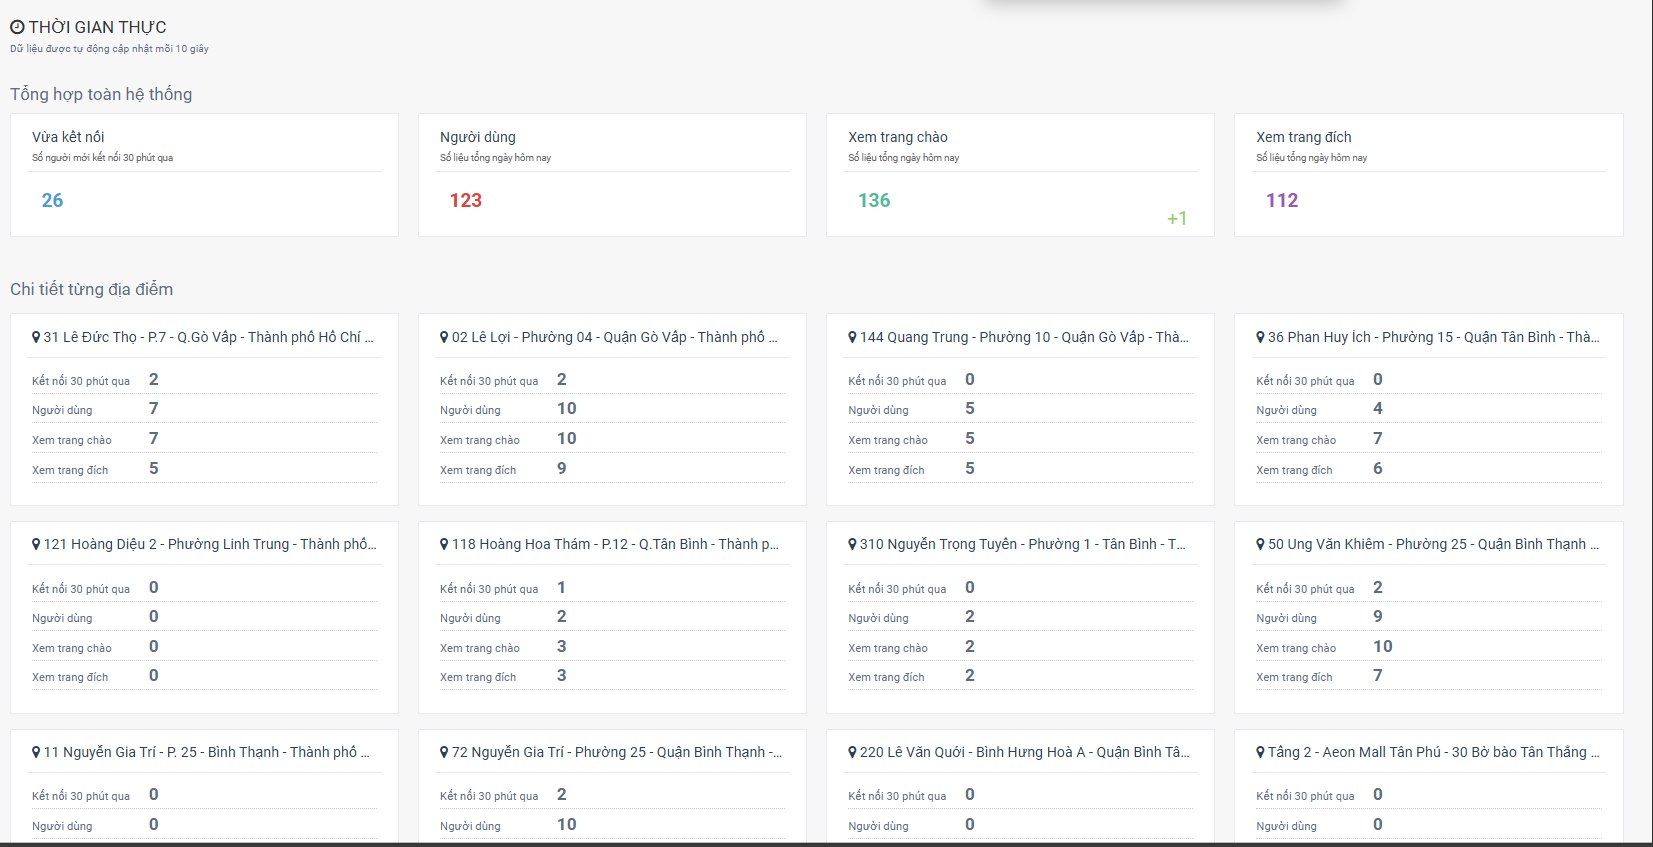Click the map pin icon for 72 Nguyễn Gia Trí
The width and height of the screenshot is (1653, 847).
[444, 752]
